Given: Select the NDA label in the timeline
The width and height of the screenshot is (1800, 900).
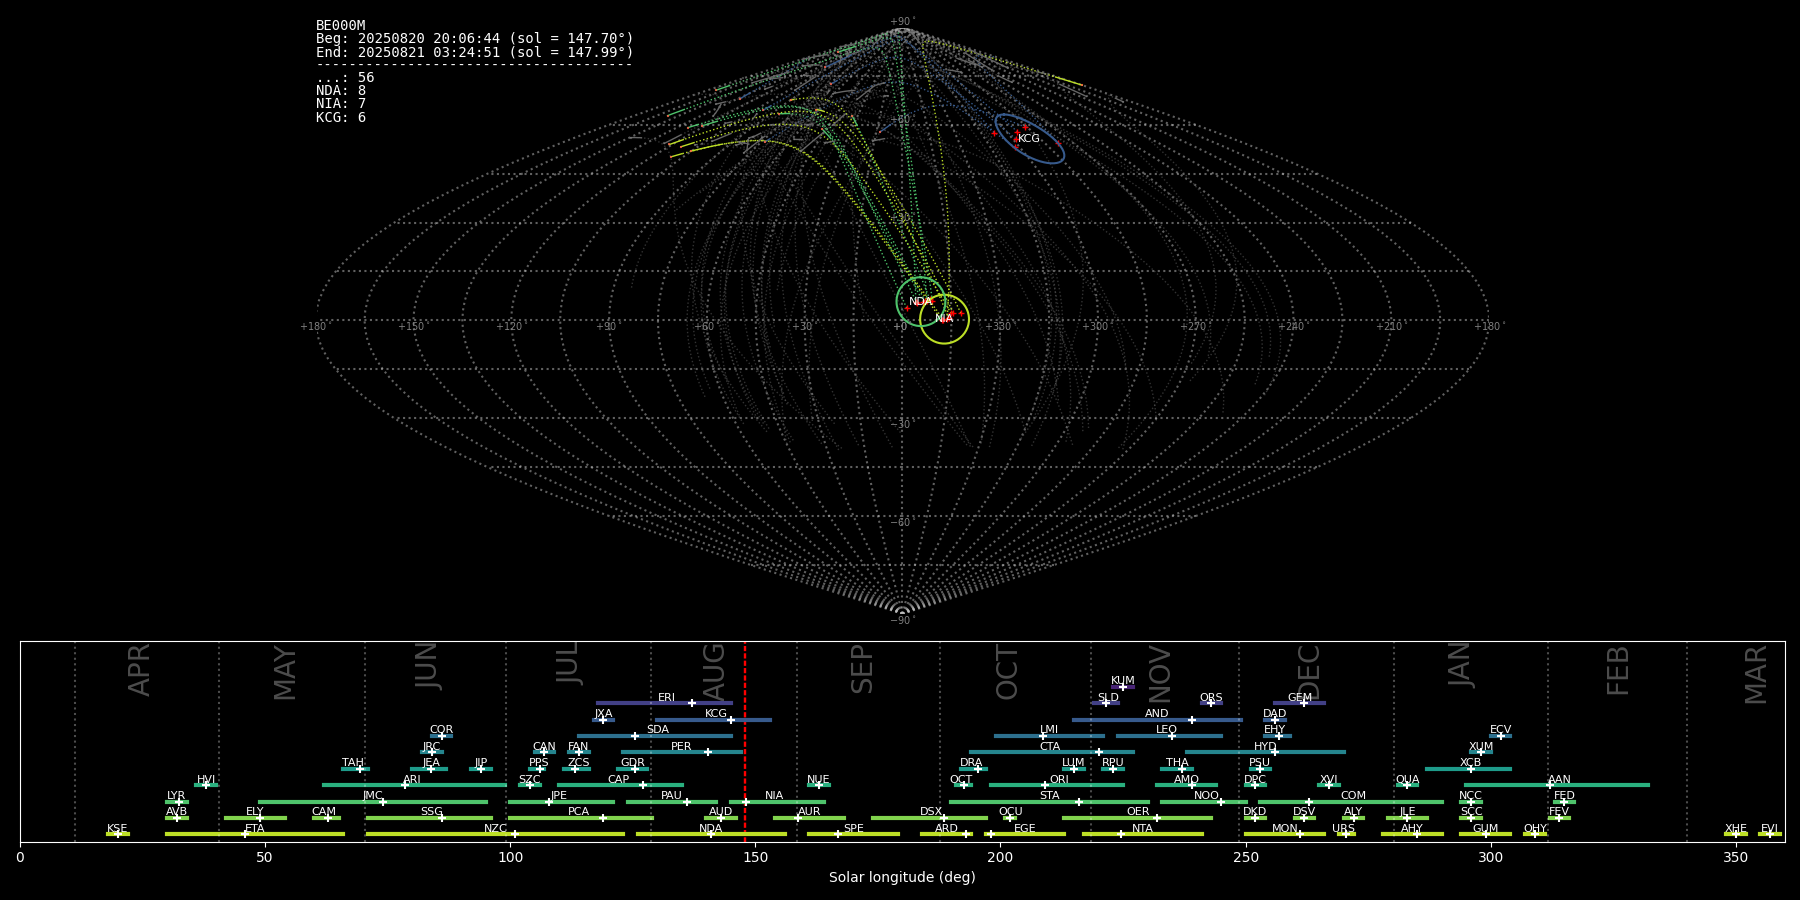Looking at the screenshot, I should (x=711, y=829).
